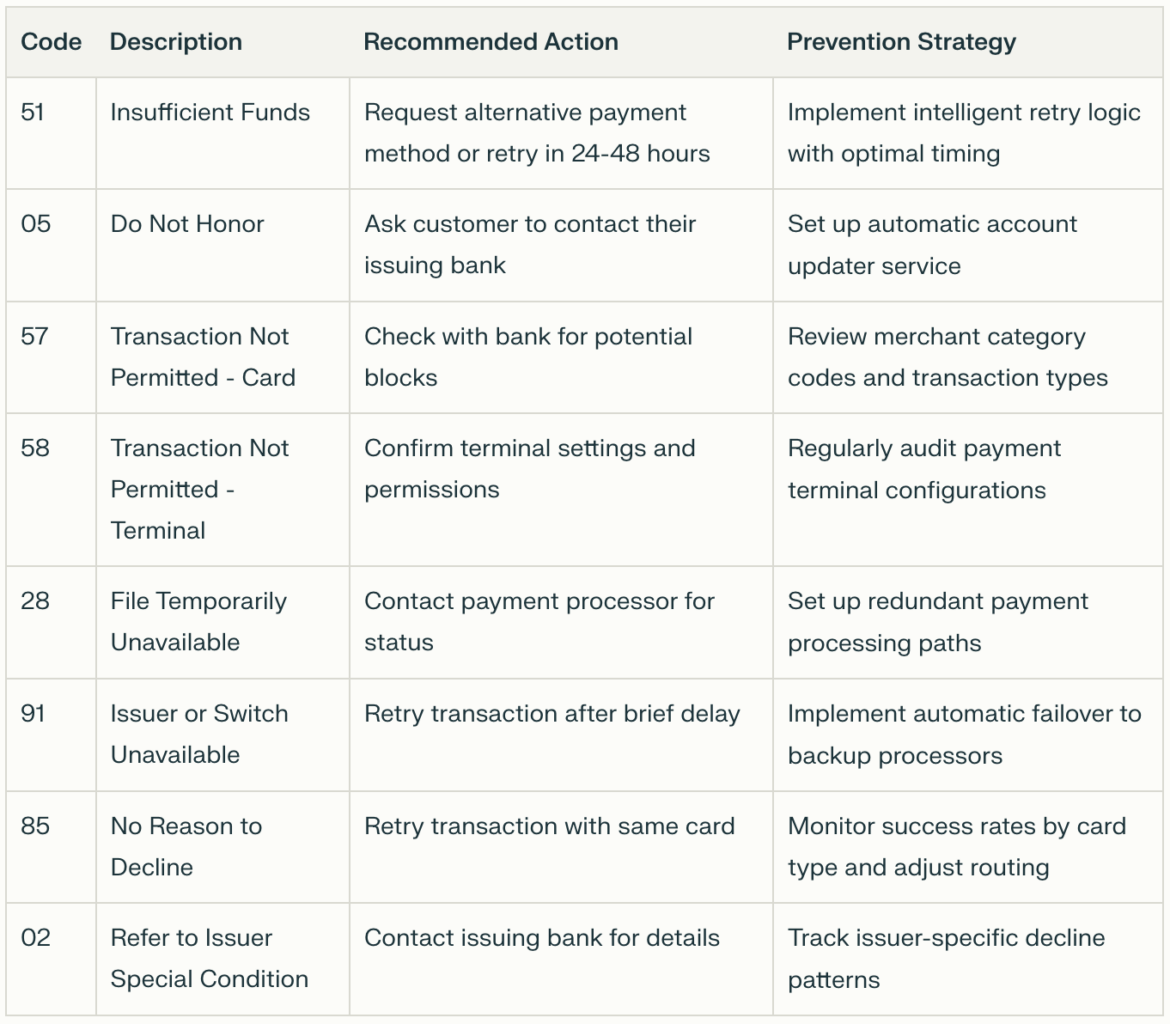Click Contact payment processor for status cell
Screen dimensions: 1170x1024
539,621
